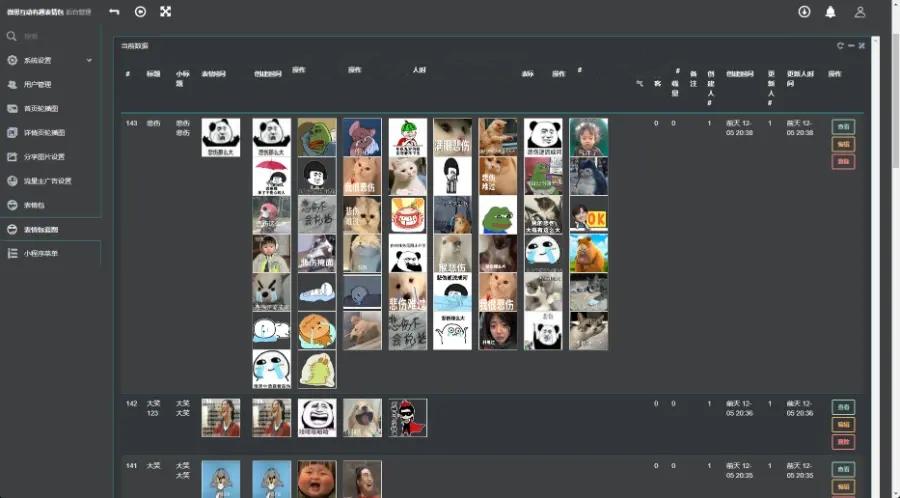
Task: Click the 流量主广告设置 icon in sidebar
Action: (12, 181)
